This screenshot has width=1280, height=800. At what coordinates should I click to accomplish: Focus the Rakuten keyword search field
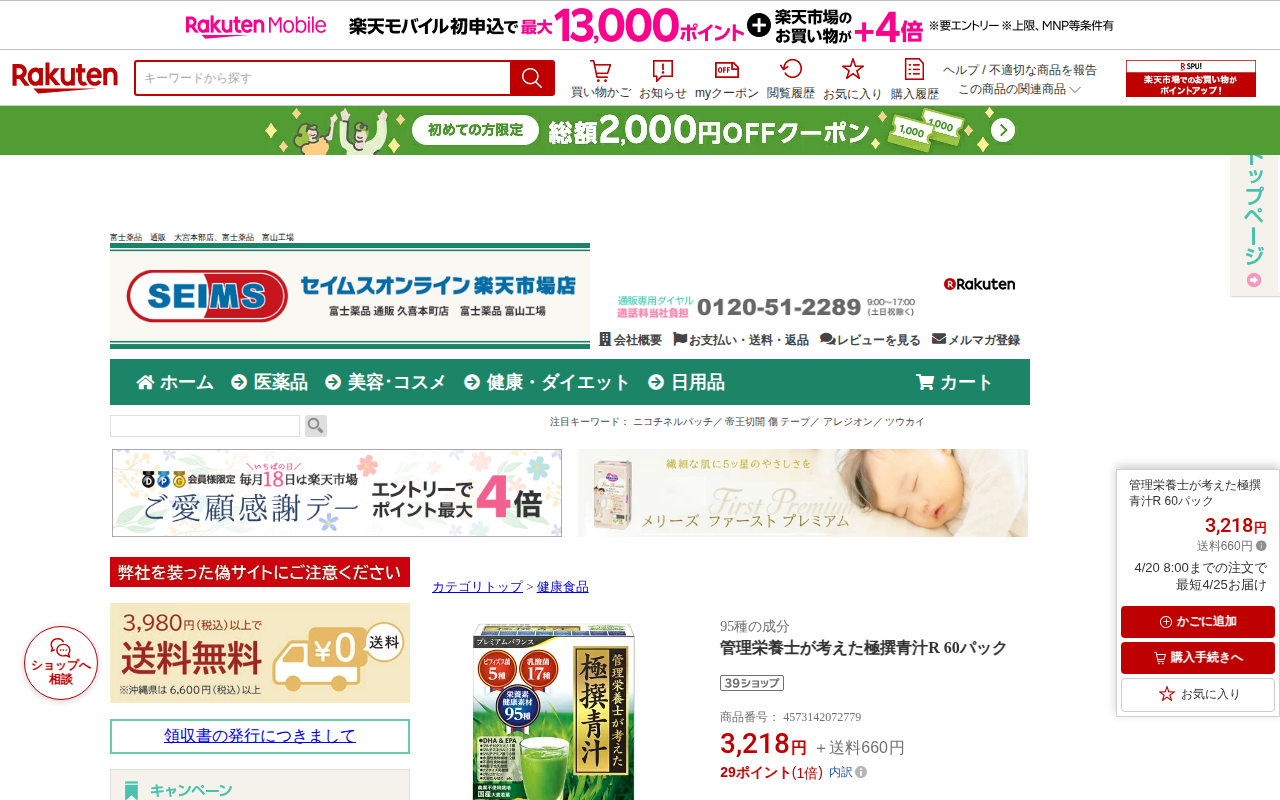323,78
